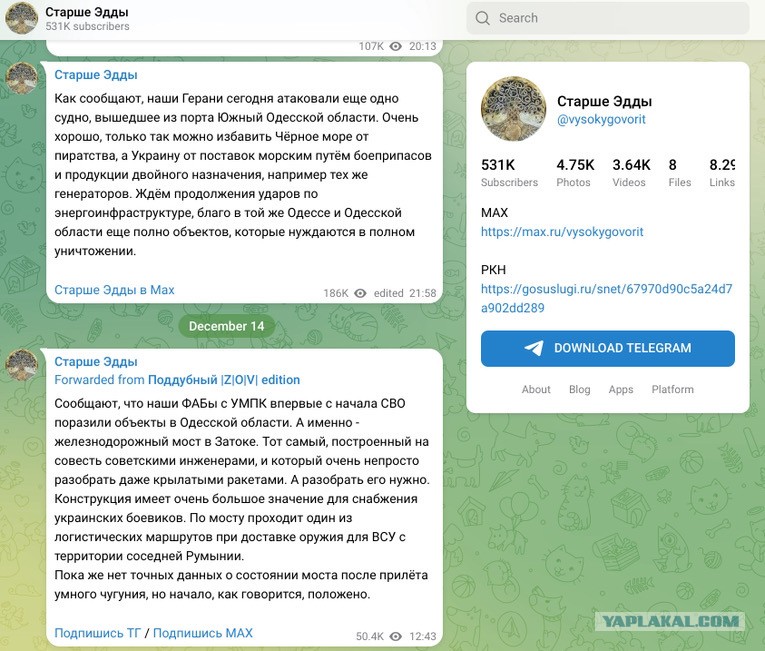Viewport: 765px width, 651px height.
Task: Click 'Подпишись MAX' link
Action: 203,633
